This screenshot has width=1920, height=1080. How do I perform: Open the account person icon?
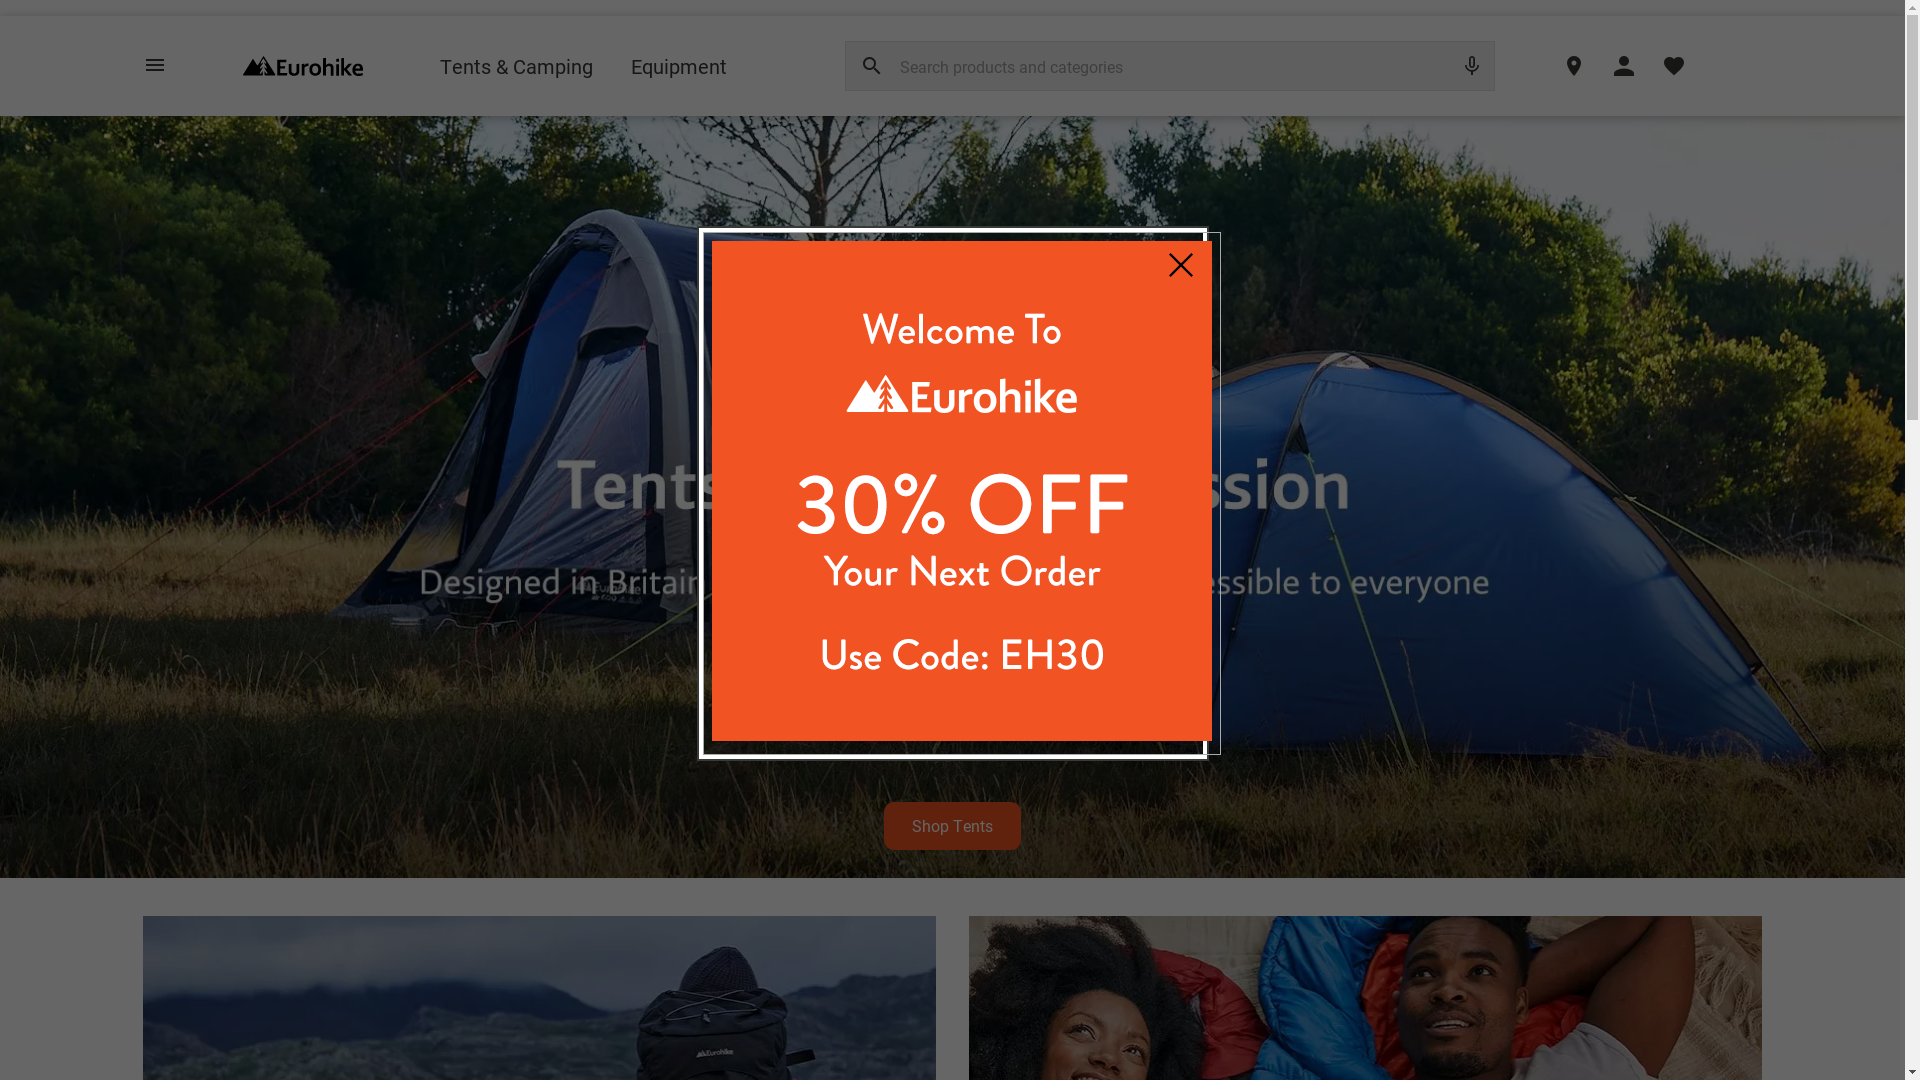coord(1624,66)
